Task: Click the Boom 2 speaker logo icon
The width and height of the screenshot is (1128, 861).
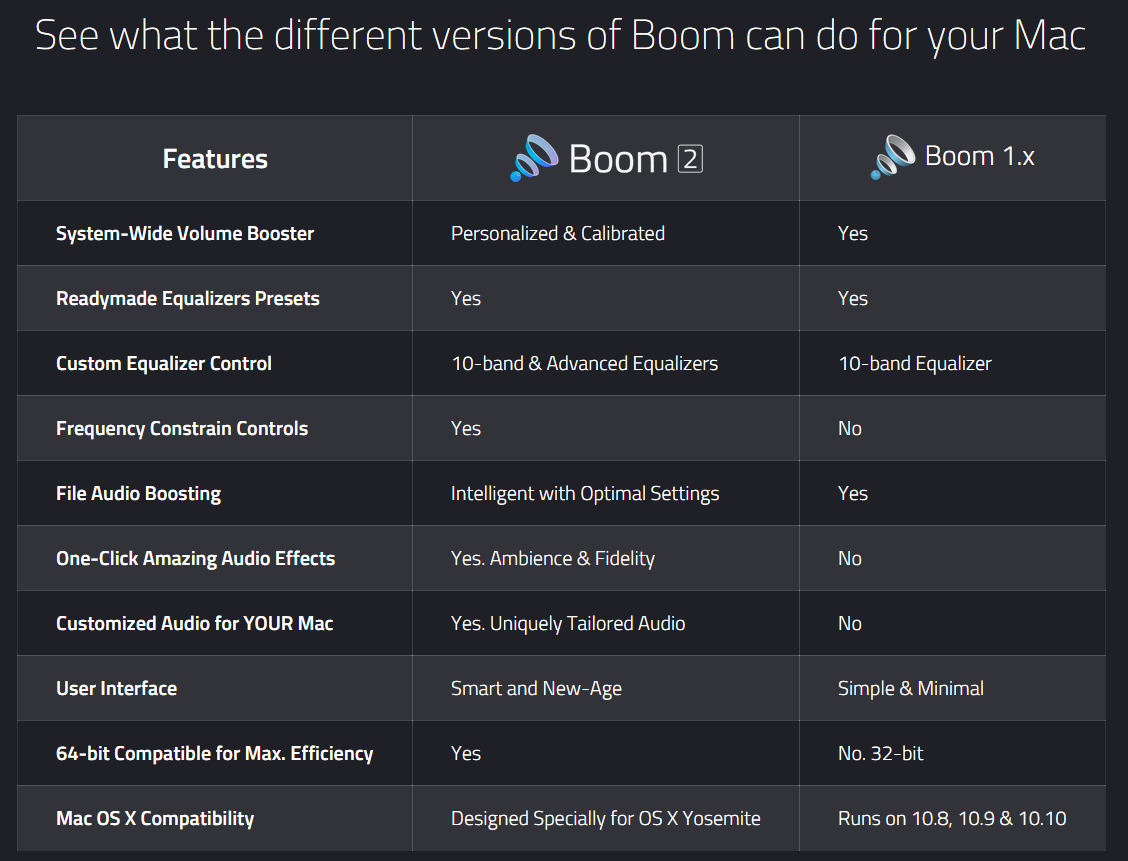Action: [534, 158]
